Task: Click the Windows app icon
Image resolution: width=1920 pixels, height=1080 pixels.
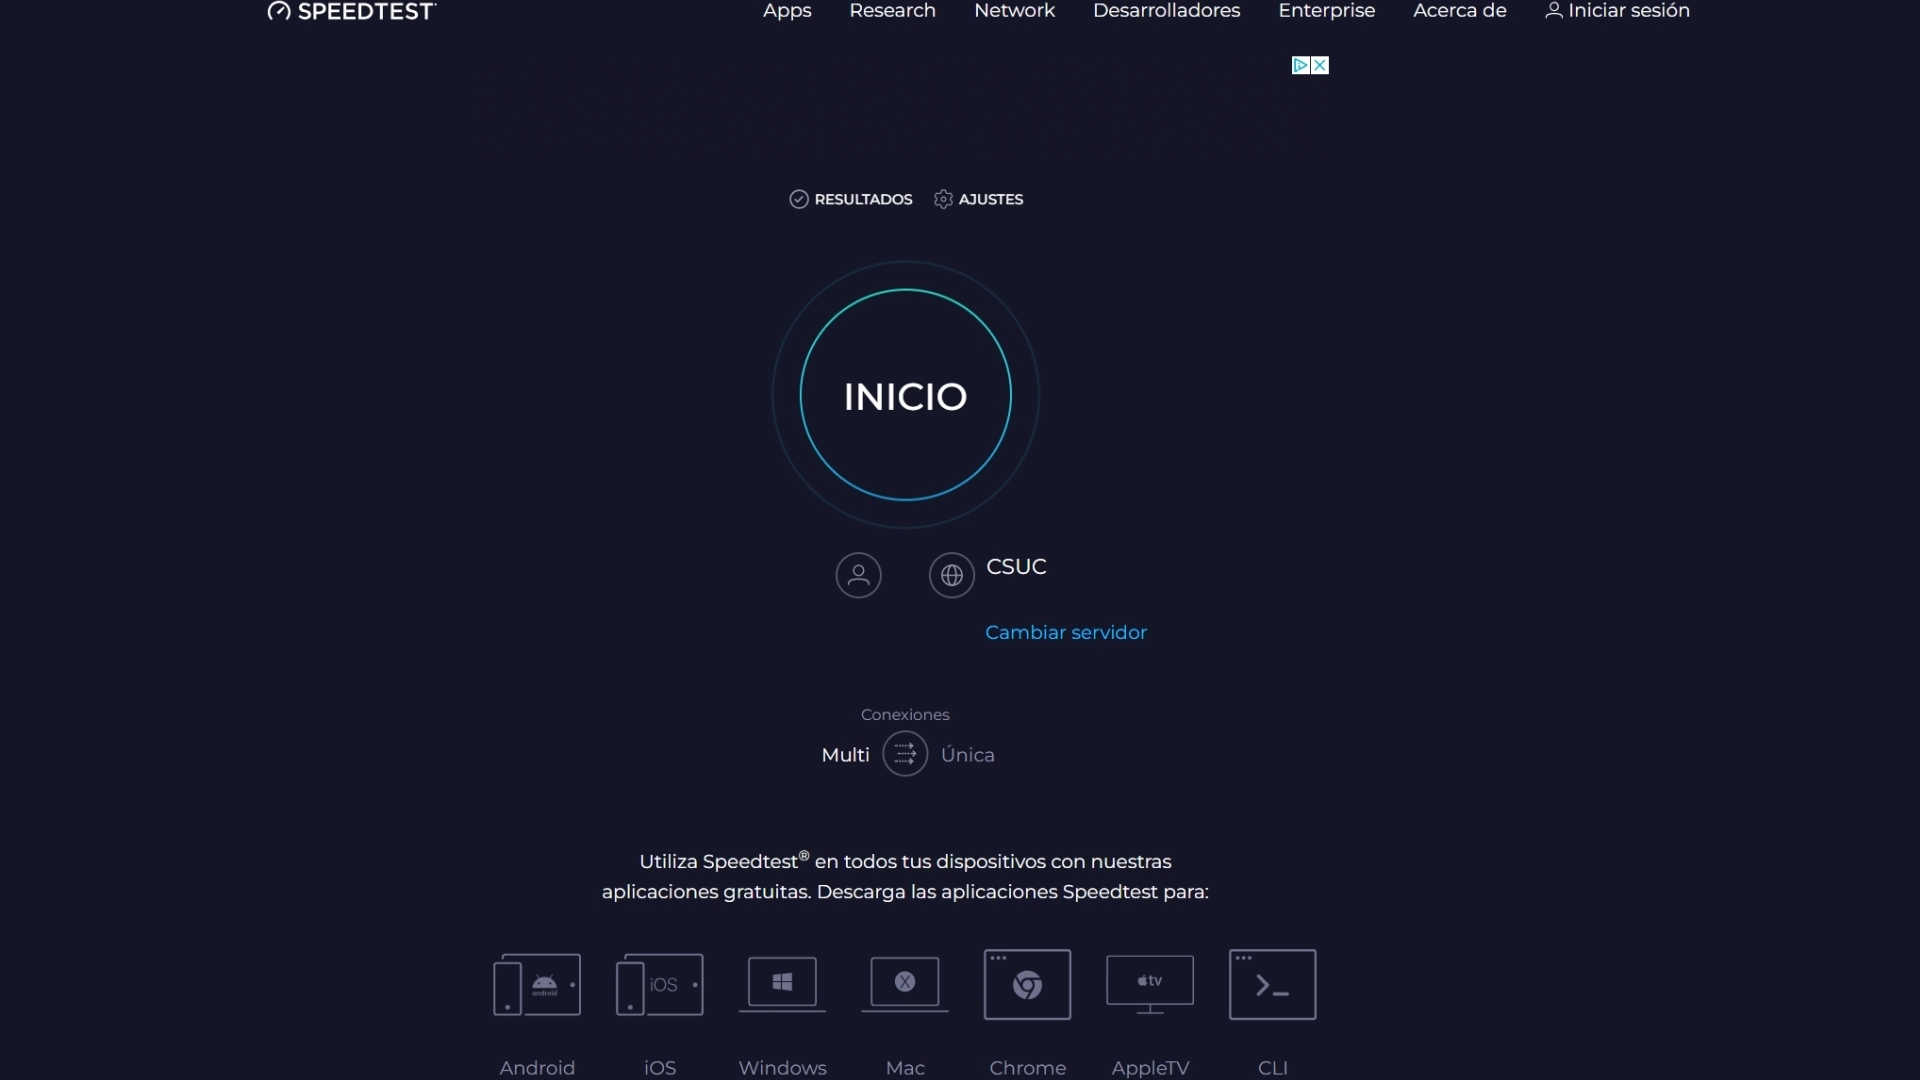Action: click(x=781, y=984)
